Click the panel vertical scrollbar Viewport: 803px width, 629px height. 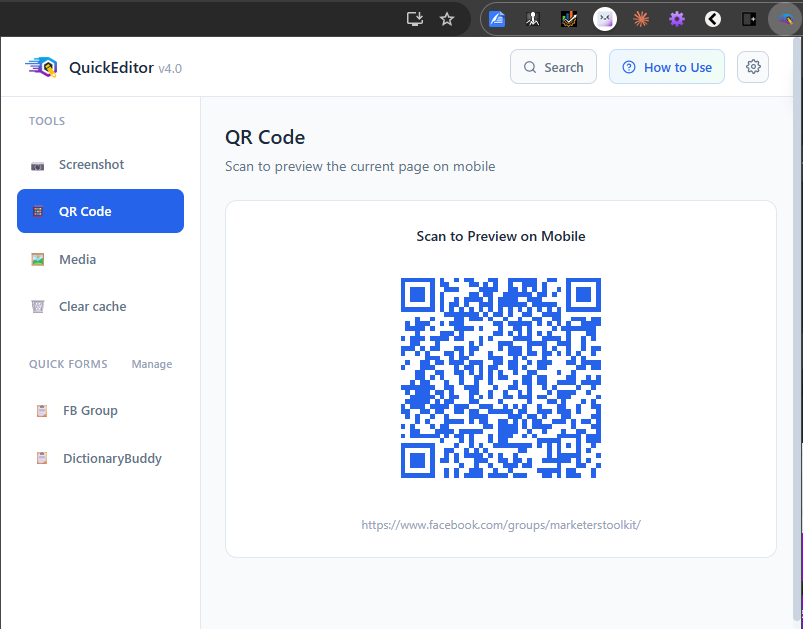tap(797, 328)
